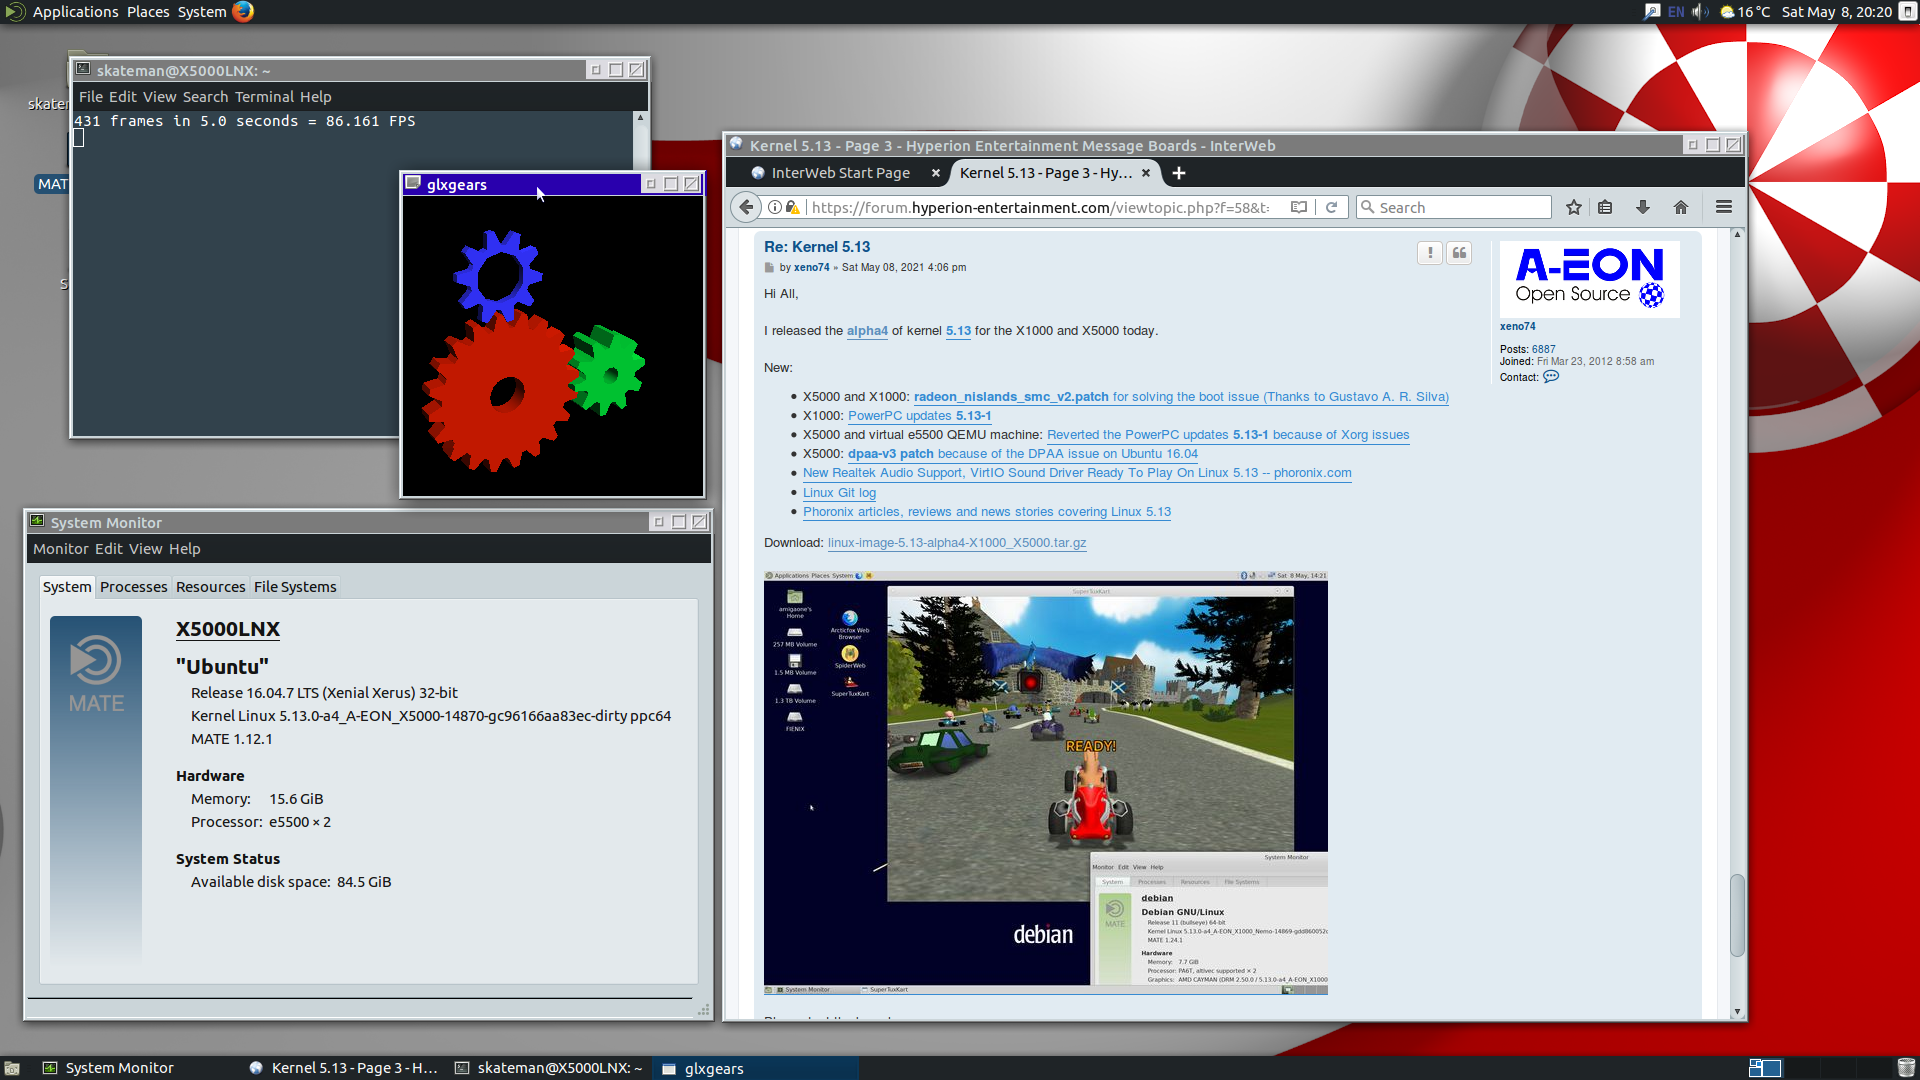This screenshot has width=1920, height=1080.
Task: Switch to the File Systems tab
Action: coord(295,587)
